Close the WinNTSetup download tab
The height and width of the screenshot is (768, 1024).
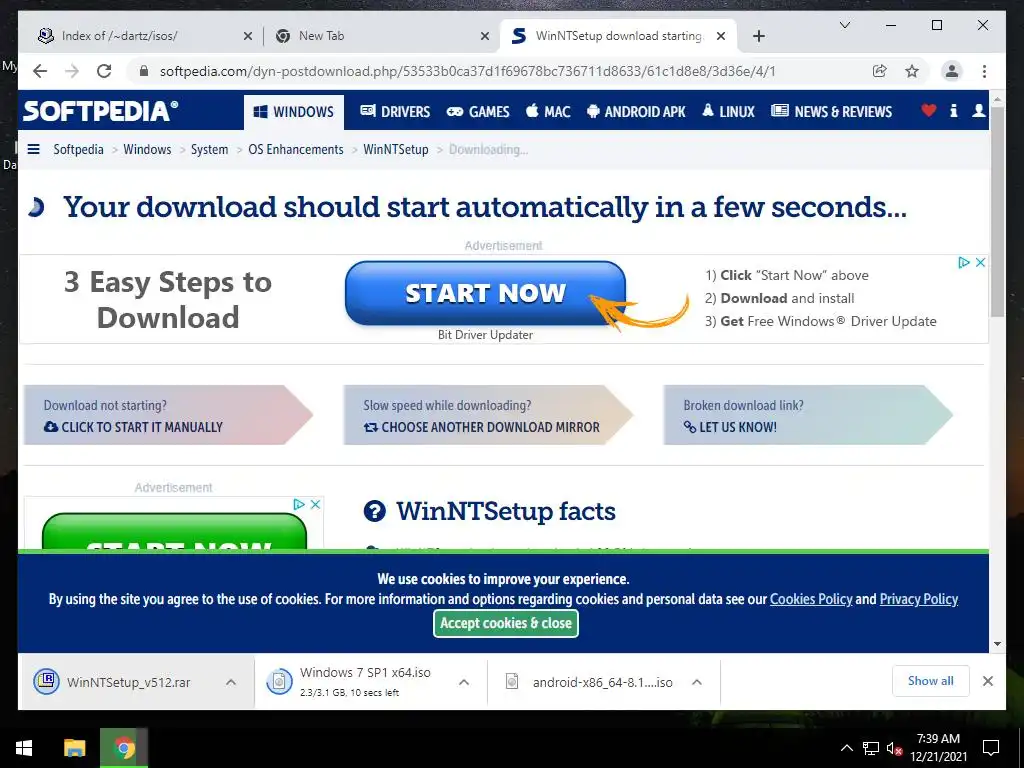pyautogui.click(x=721, y=37)
